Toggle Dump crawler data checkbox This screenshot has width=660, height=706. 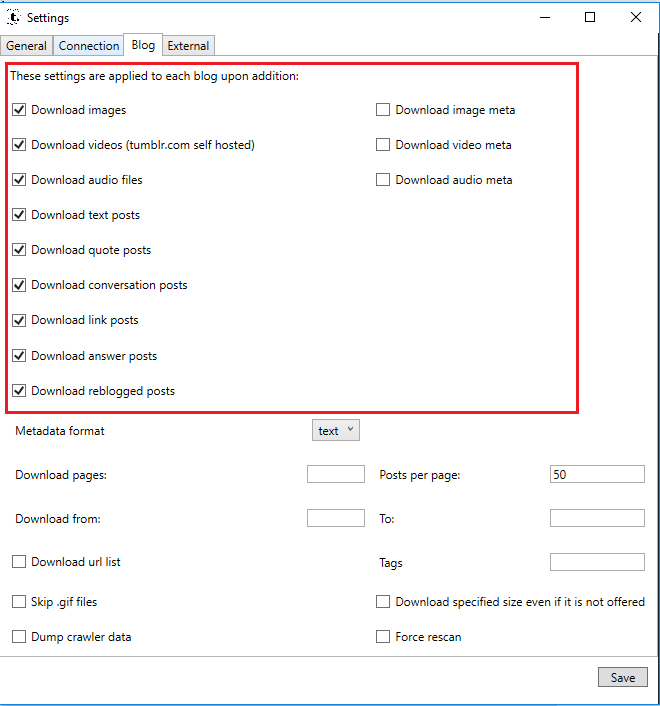(19, 637)
